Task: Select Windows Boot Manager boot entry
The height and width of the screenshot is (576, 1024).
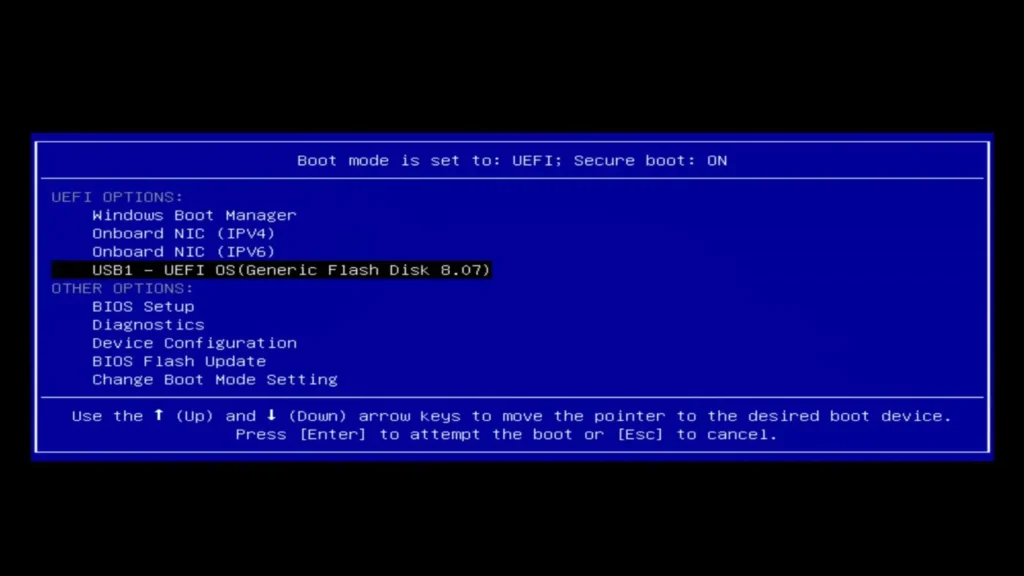Action: 194,216
